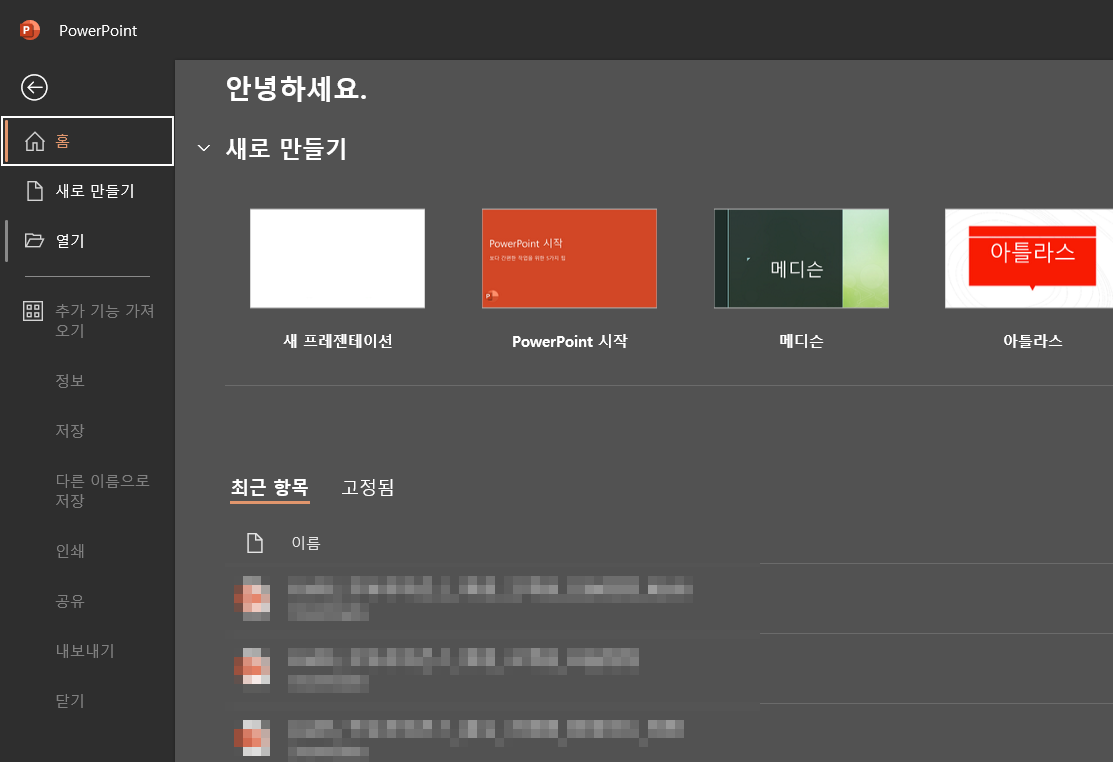Pick the 아틀라스 template thumbnail
This screenshot has width=1113, height=762.
point(1029,258)
